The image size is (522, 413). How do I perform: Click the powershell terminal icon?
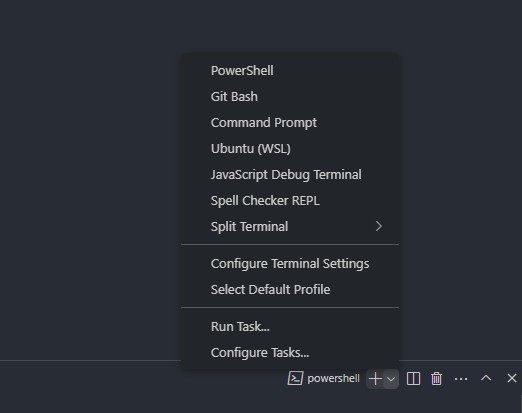pyautogui.click(x=295, y=378)
